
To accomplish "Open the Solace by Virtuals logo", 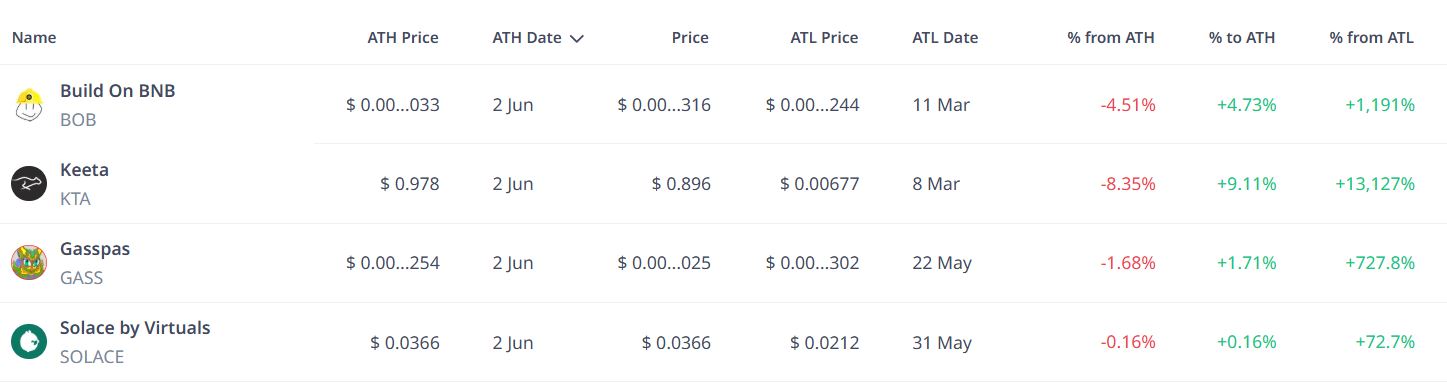I will coord(29,342).
